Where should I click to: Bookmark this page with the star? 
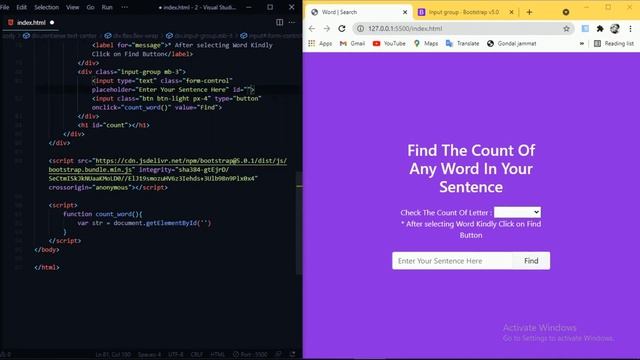[566, 29]
